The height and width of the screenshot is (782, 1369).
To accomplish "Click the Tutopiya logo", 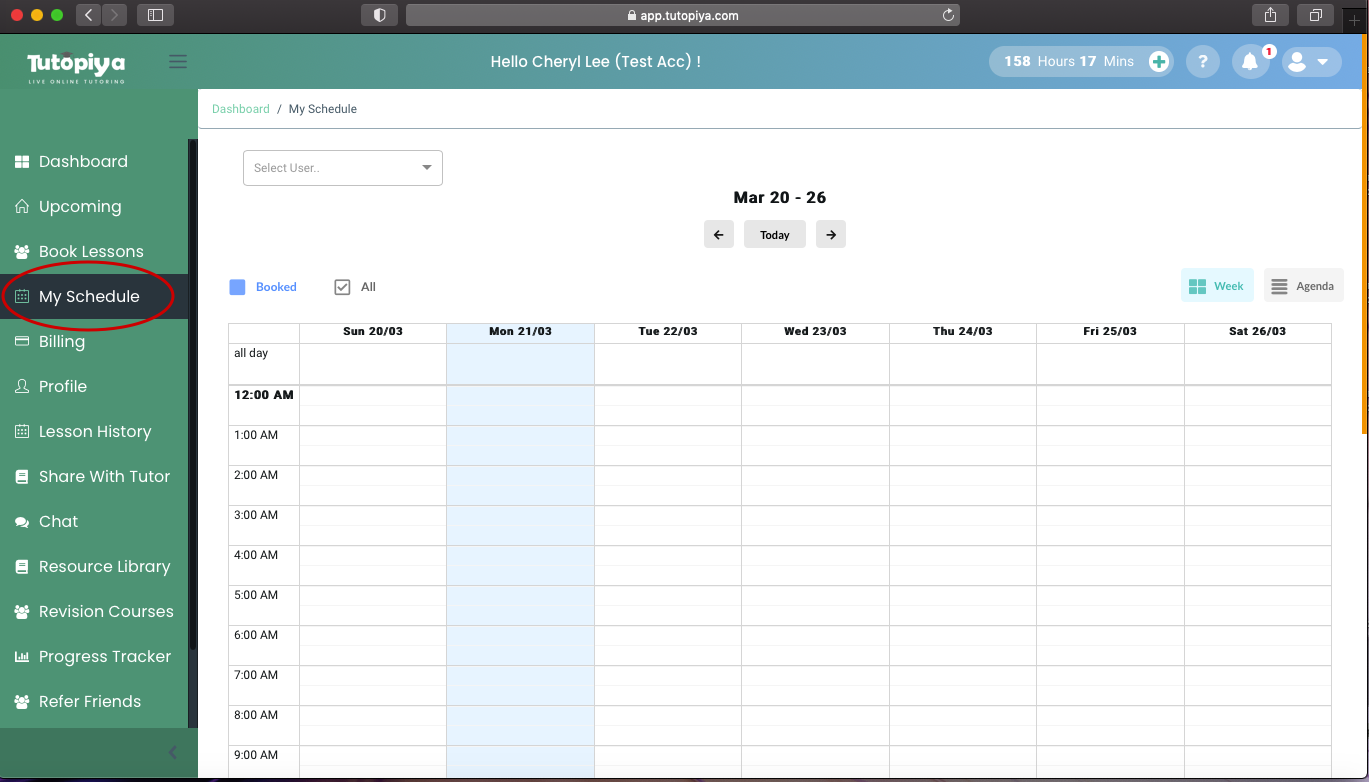I will 76,66.
